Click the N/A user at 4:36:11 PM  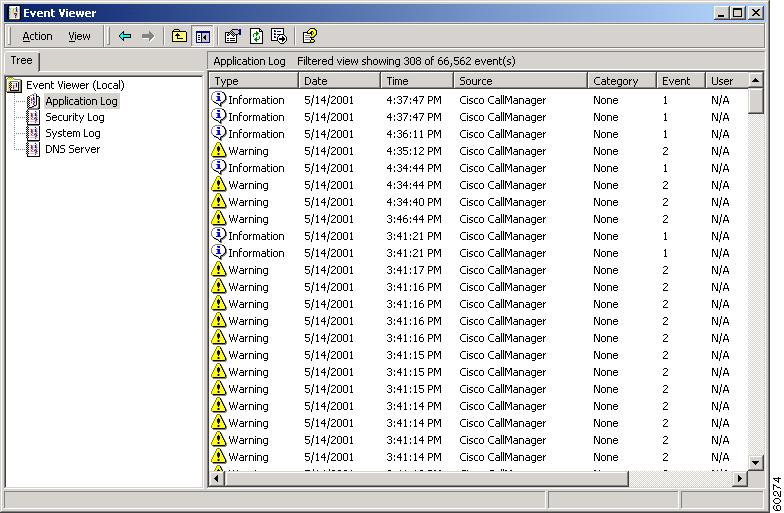(x=720, y=134)
